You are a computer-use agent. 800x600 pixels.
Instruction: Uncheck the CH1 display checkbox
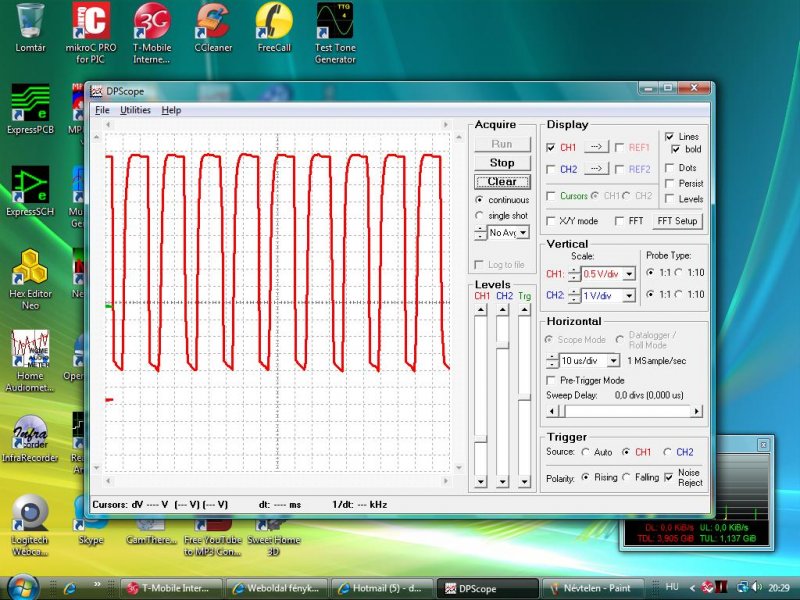[x=551, y=147]
